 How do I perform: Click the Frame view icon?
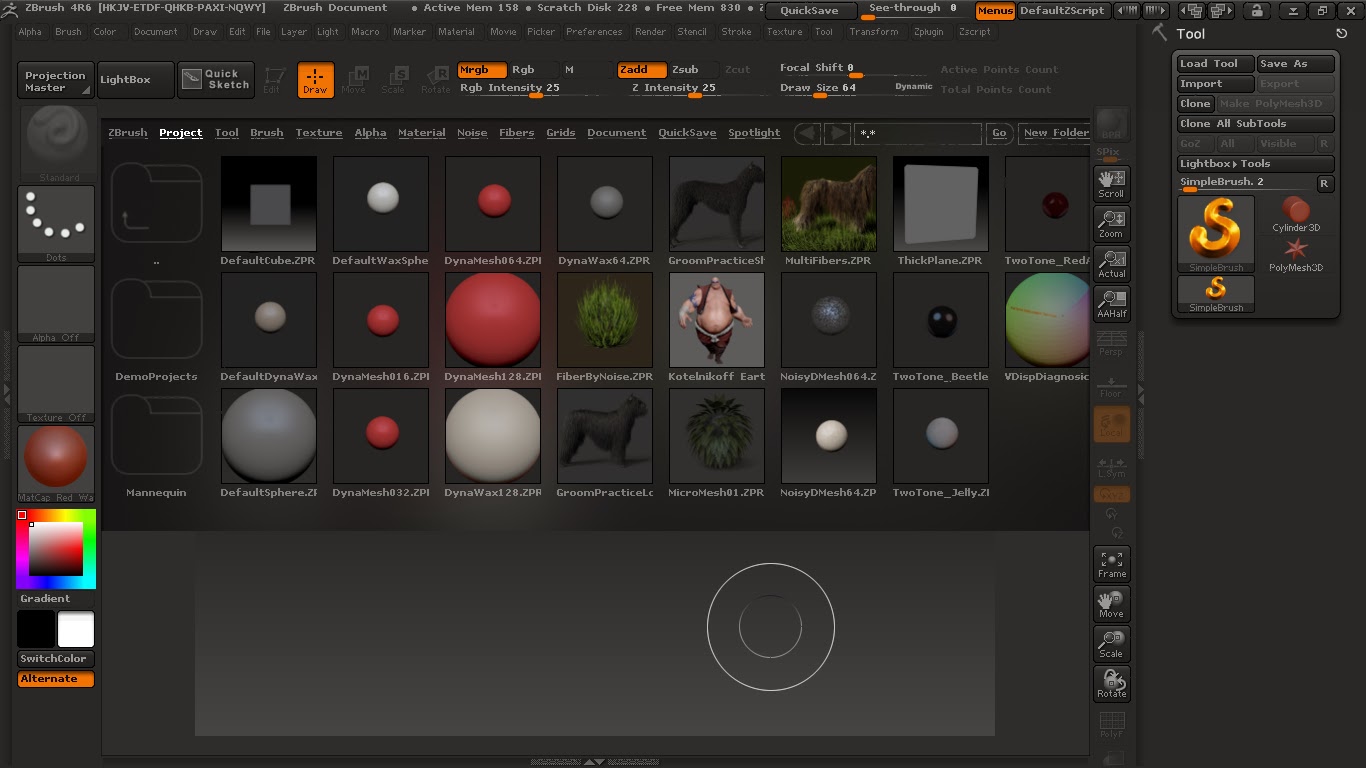1111,564
